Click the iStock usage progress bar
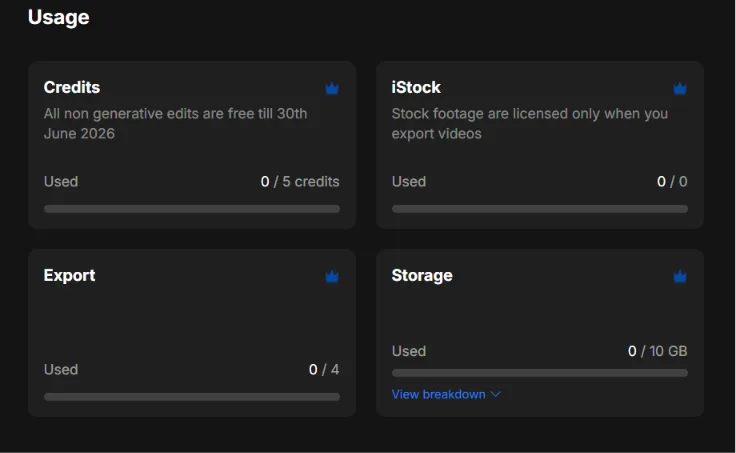 pos(540,209)
